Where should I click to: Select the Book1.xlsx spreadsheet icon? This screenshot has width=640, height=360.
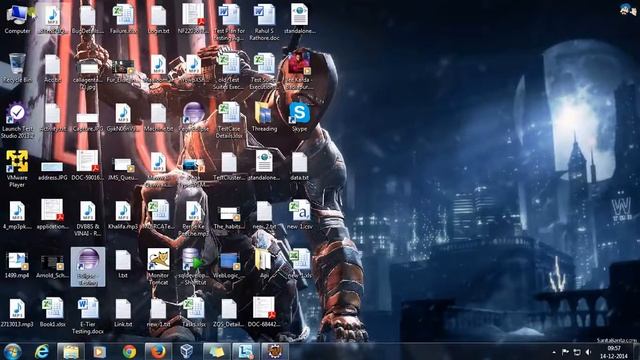(52, 313)
